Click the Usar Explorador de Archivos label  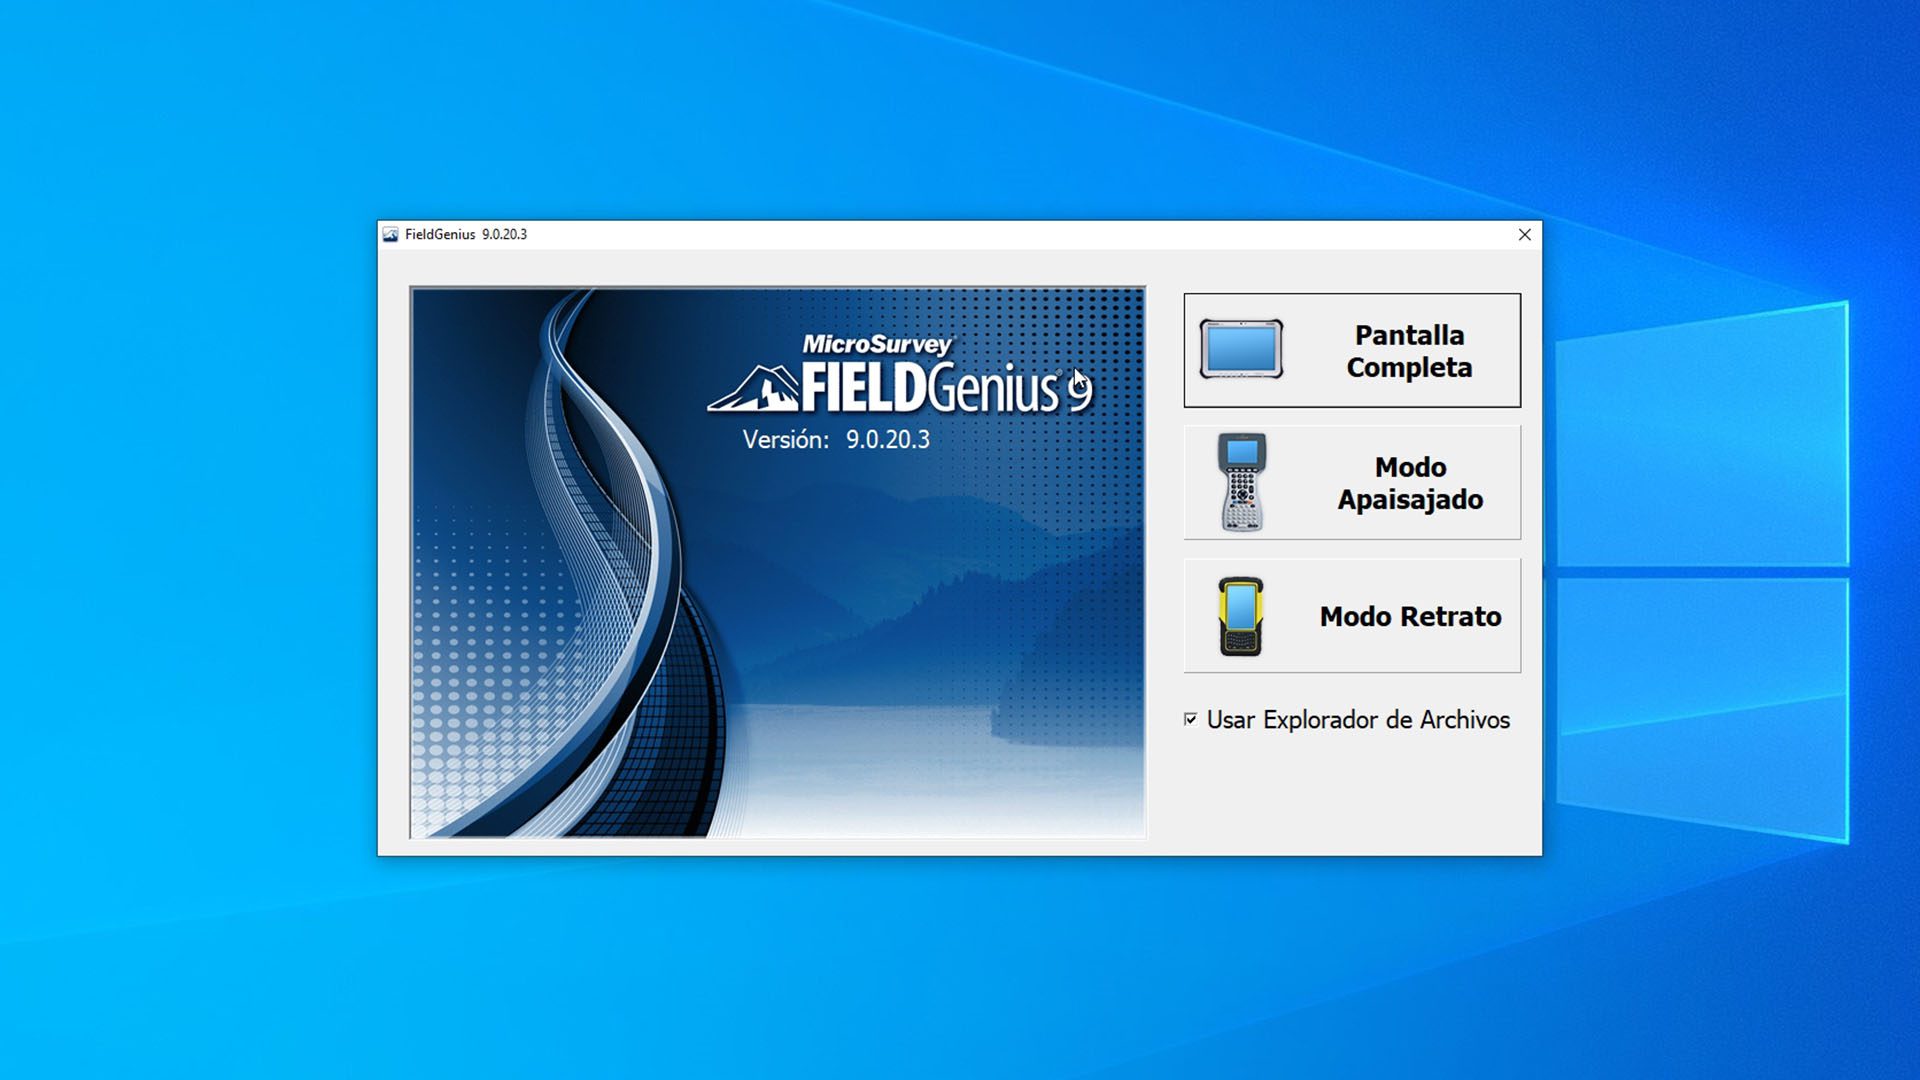(x=1357, y=720)
